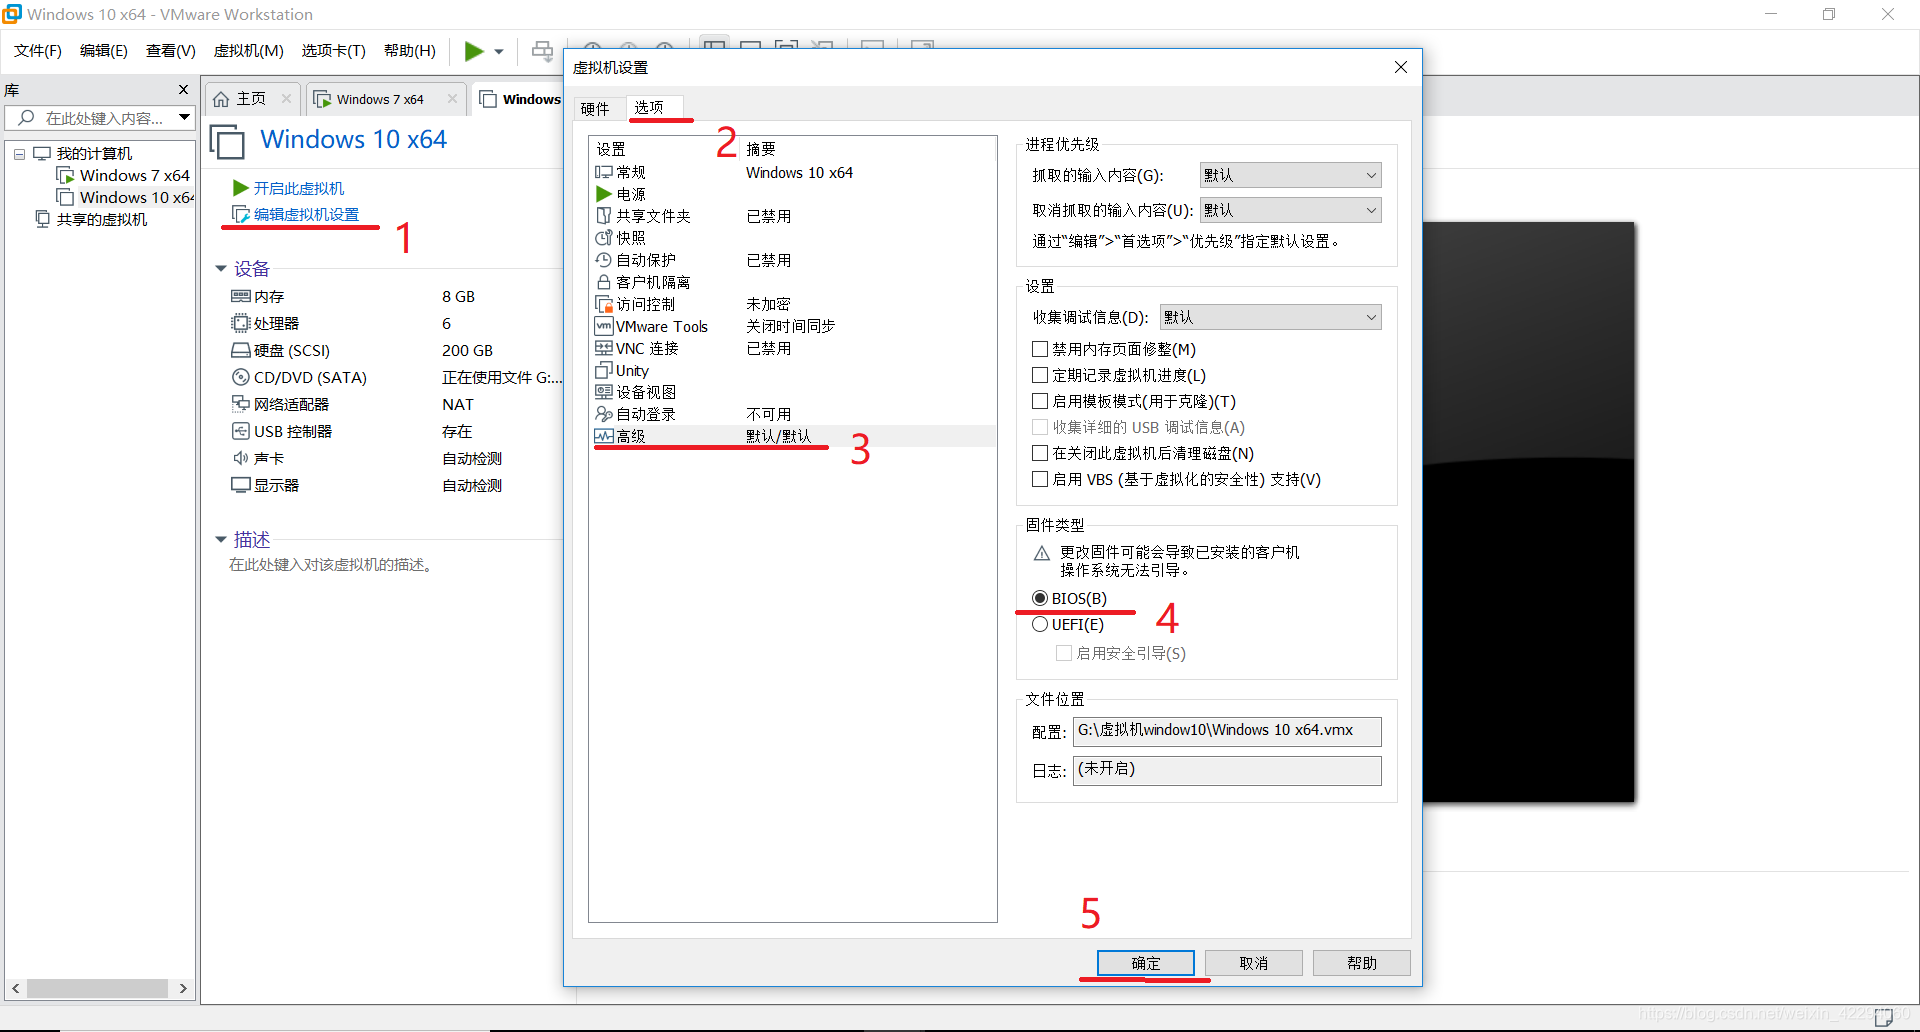Select UEFI(E) firmware radio button
The image size is (1920, 1032).
tap(1040, 624)
